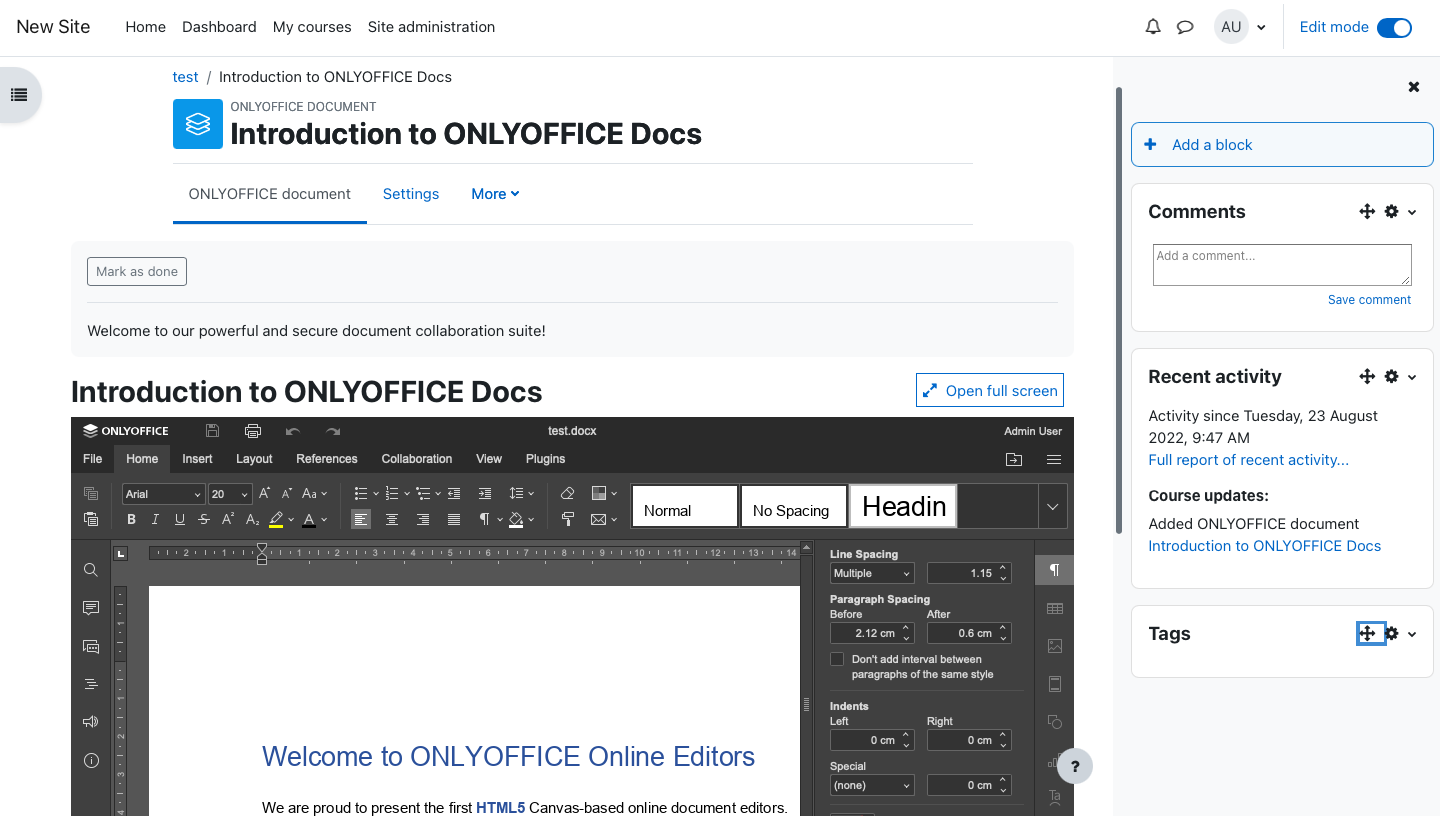1440x816 pixels.
Task: Paste with the clipboard paste icon
Action: click(91, 519)
